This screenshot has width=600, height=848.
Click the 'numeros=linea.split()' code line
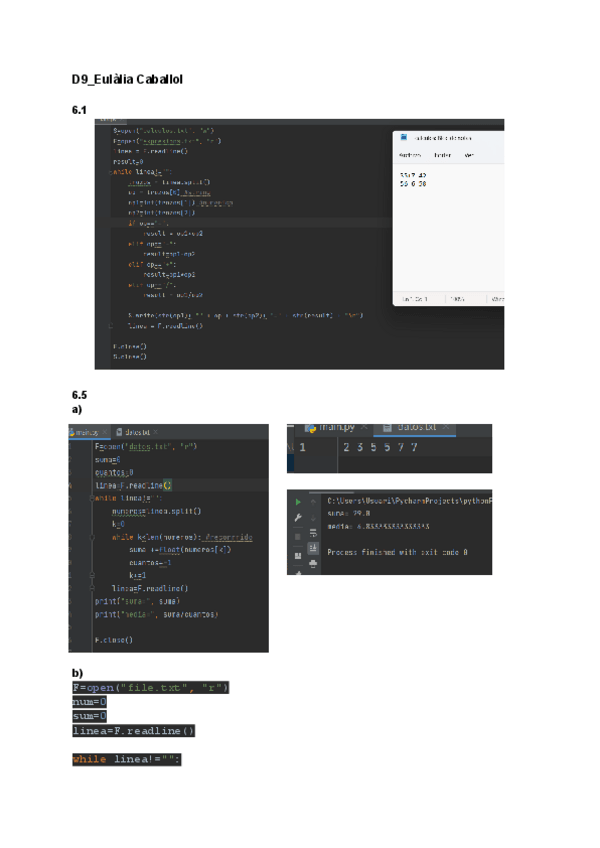[x=156, y=511]
